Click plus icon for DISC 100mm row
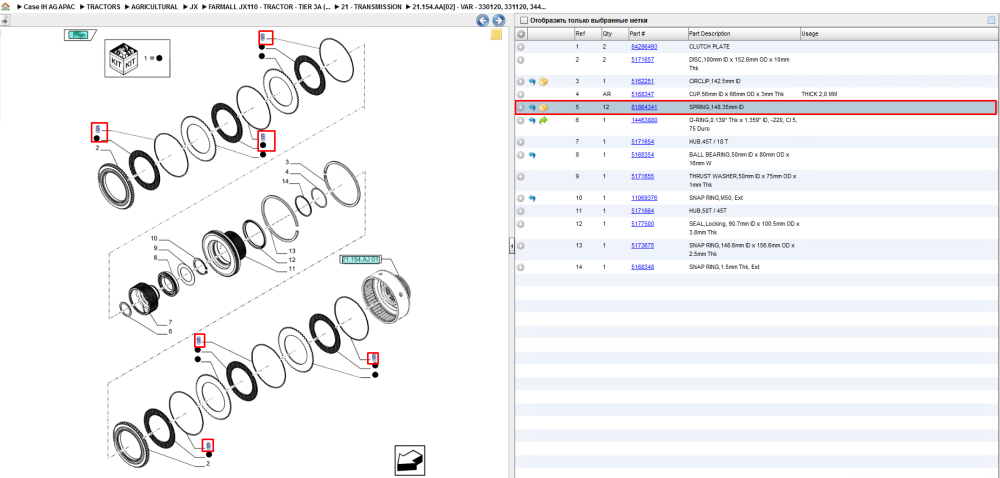The image size is (1000, 478). [520, 60]
